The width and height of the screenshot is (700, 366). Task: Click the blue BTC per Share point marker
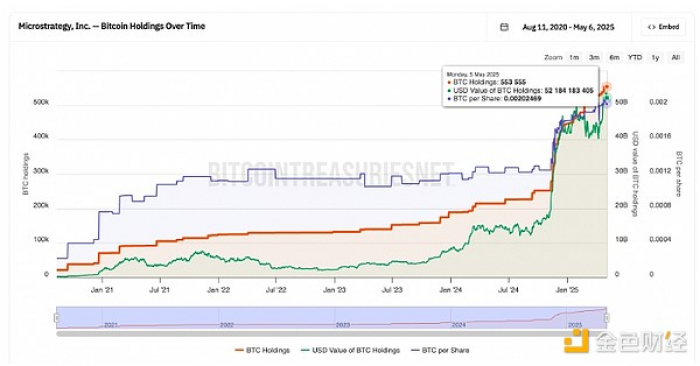point(607,103)
